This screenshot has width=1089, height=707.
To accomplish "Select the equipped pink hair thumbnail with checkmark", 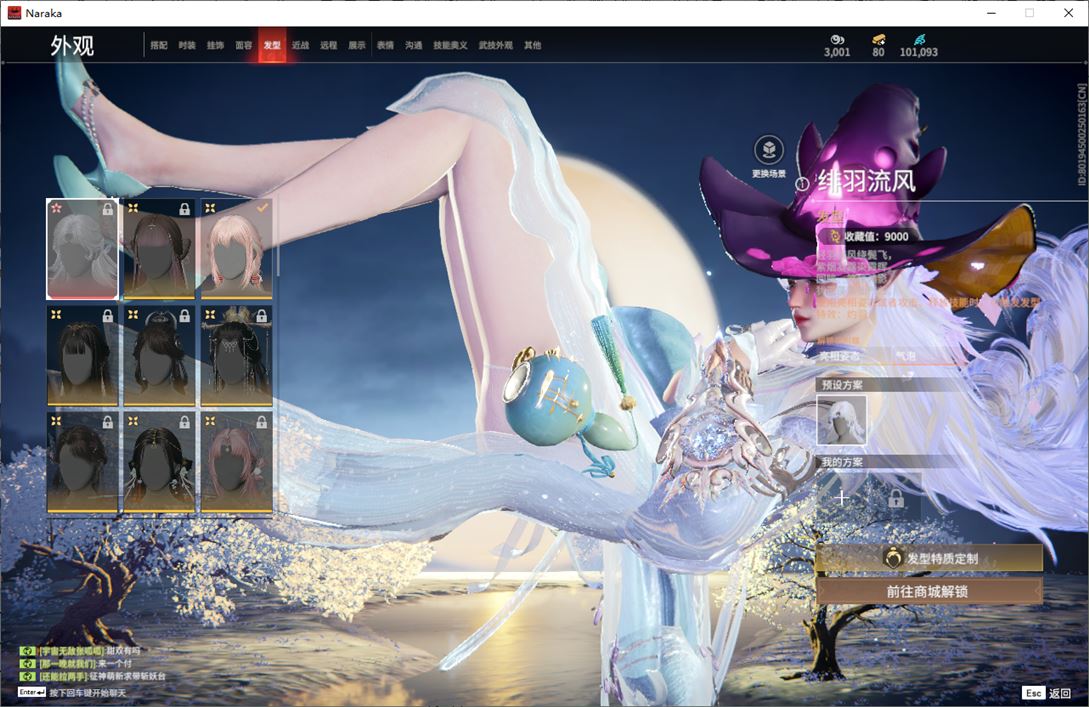I will click(x=236, y=249).
